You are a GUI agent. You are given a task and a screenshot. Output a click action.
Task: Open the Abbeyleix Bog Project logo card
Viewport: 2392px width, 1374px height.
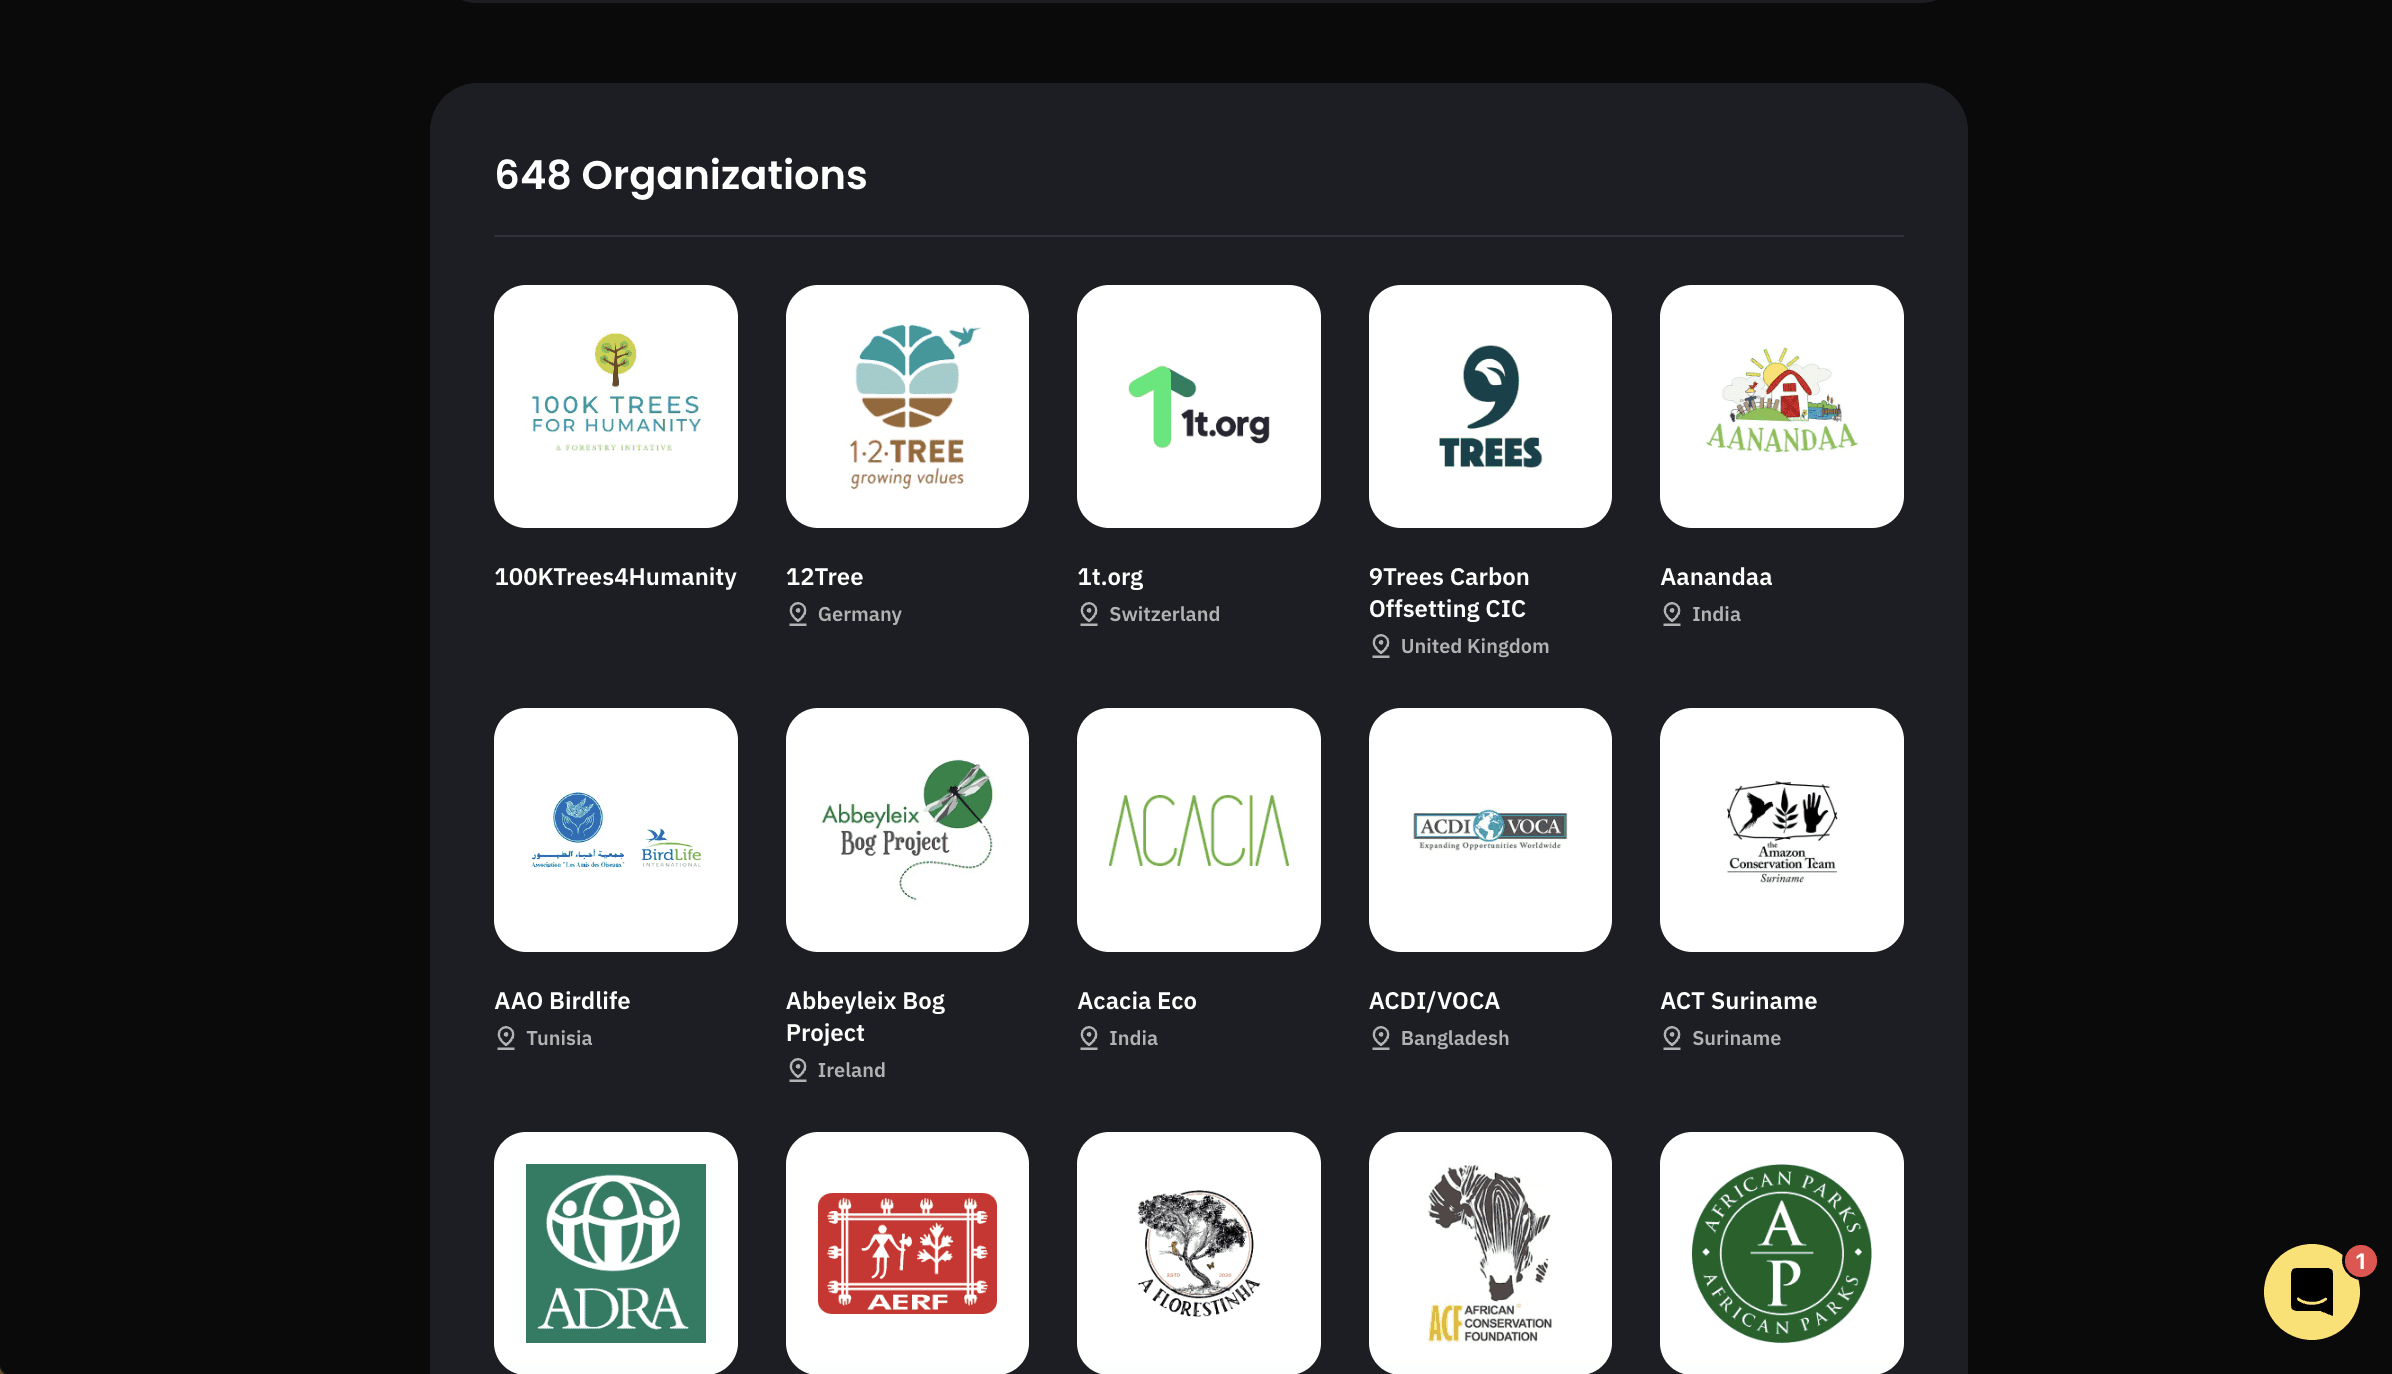907,830
